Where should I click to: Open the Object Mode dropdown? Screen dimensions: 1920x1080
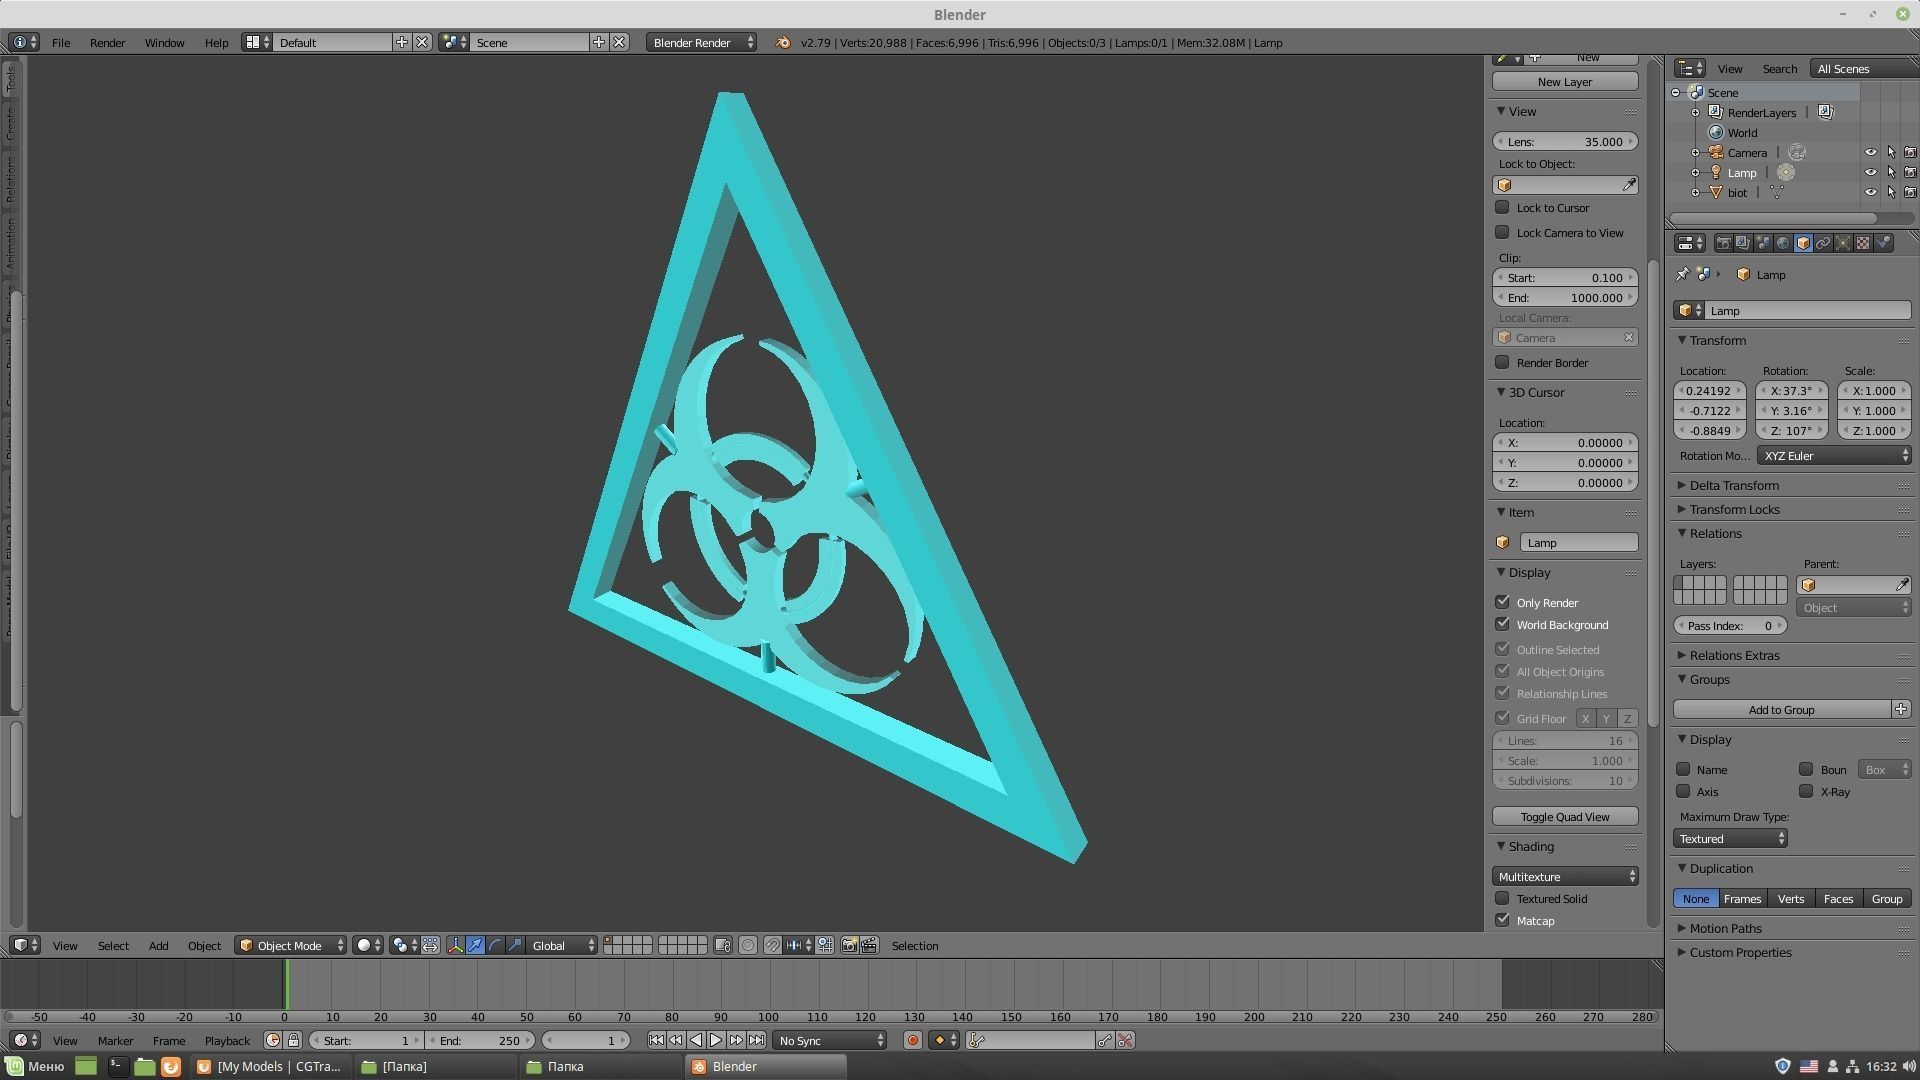[x=291, y=946]
